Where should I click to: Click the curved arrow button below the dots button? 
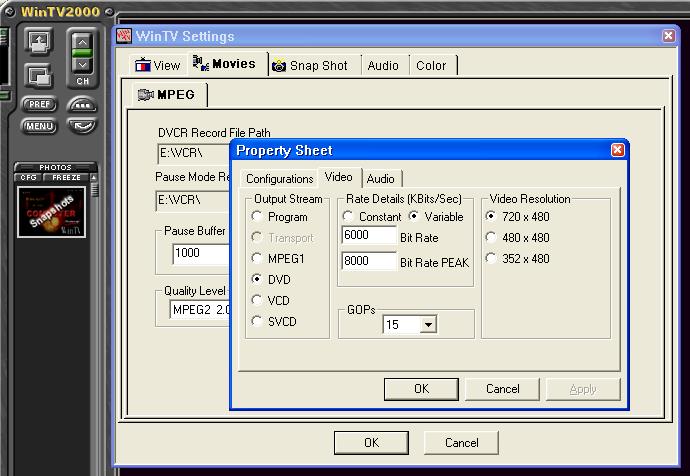click(82, 126)
